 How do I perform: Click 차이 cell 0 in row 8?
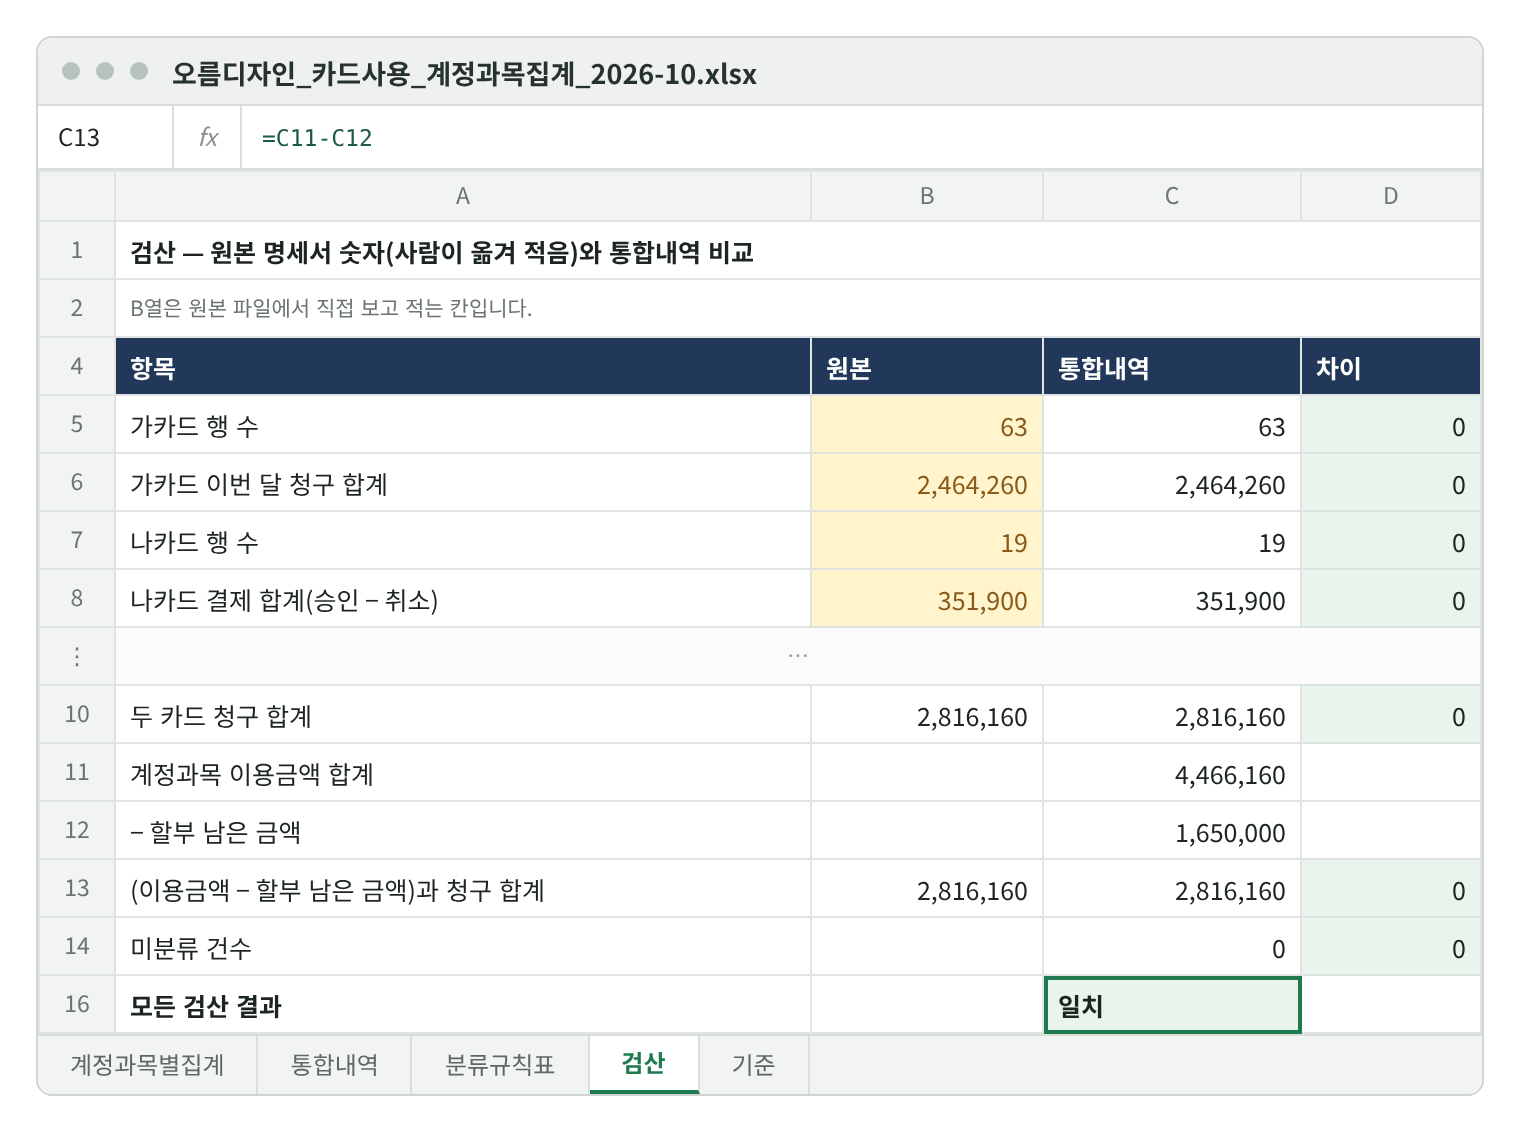point(1391,599)
